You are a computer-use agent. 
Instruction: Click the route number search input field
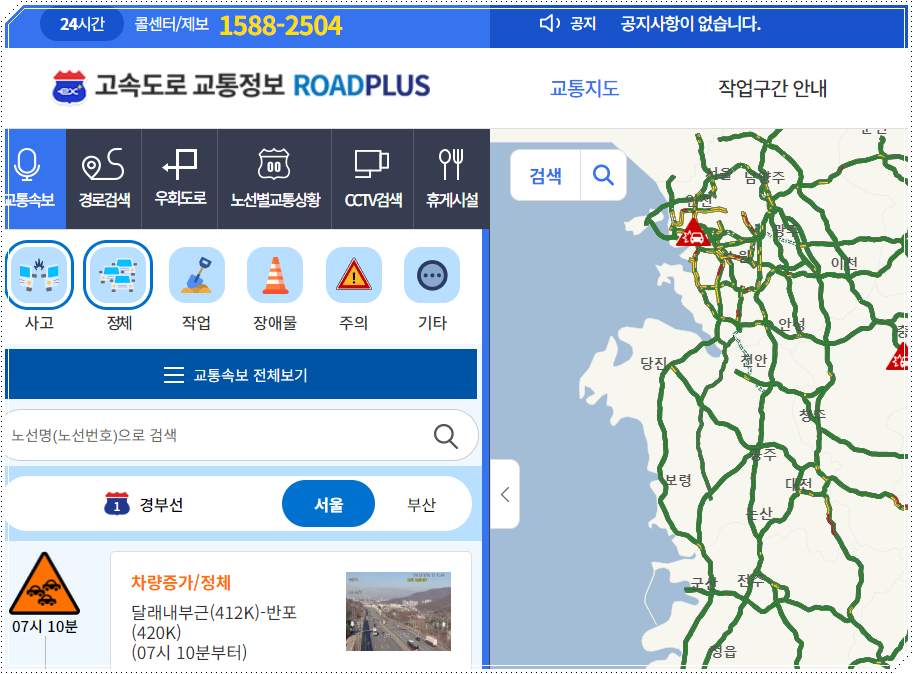pos(200,435)
